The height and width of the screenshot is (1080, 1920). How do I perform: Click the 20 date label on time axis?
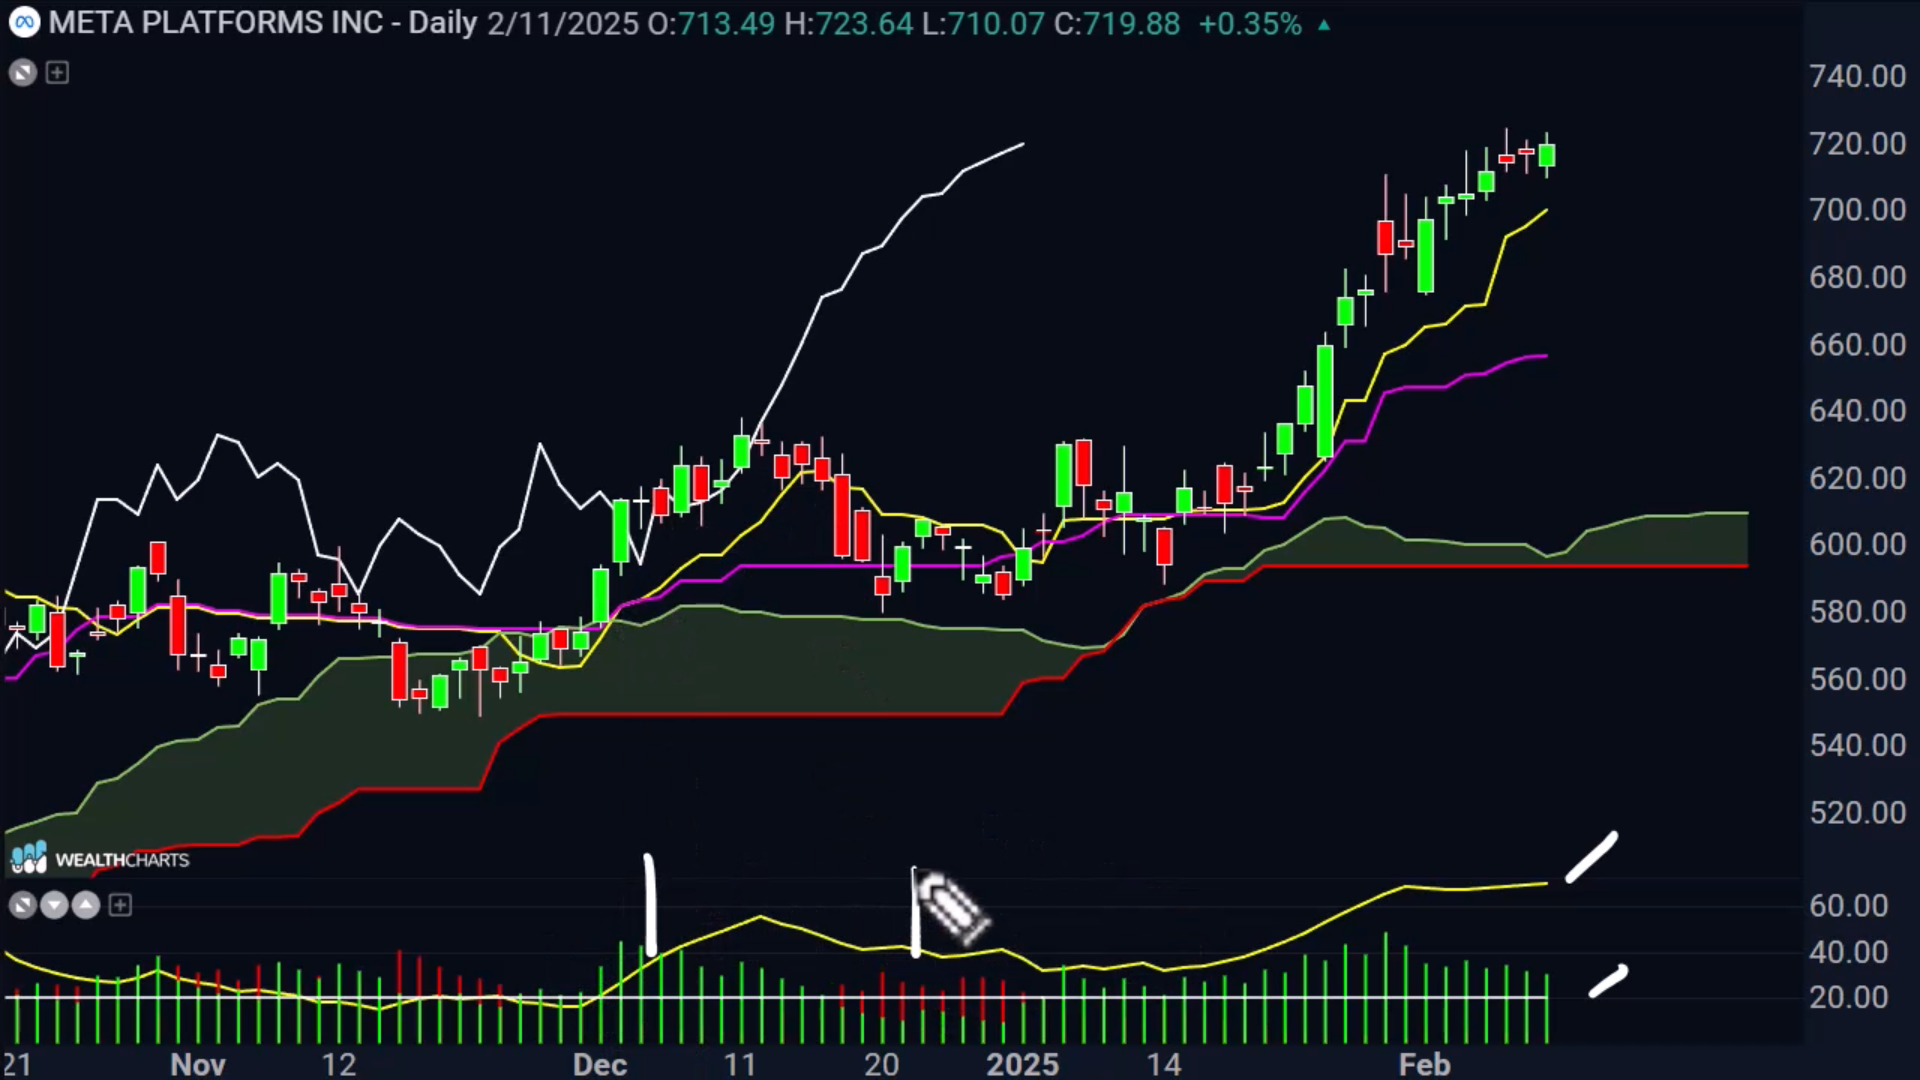tap(881, 1064)
